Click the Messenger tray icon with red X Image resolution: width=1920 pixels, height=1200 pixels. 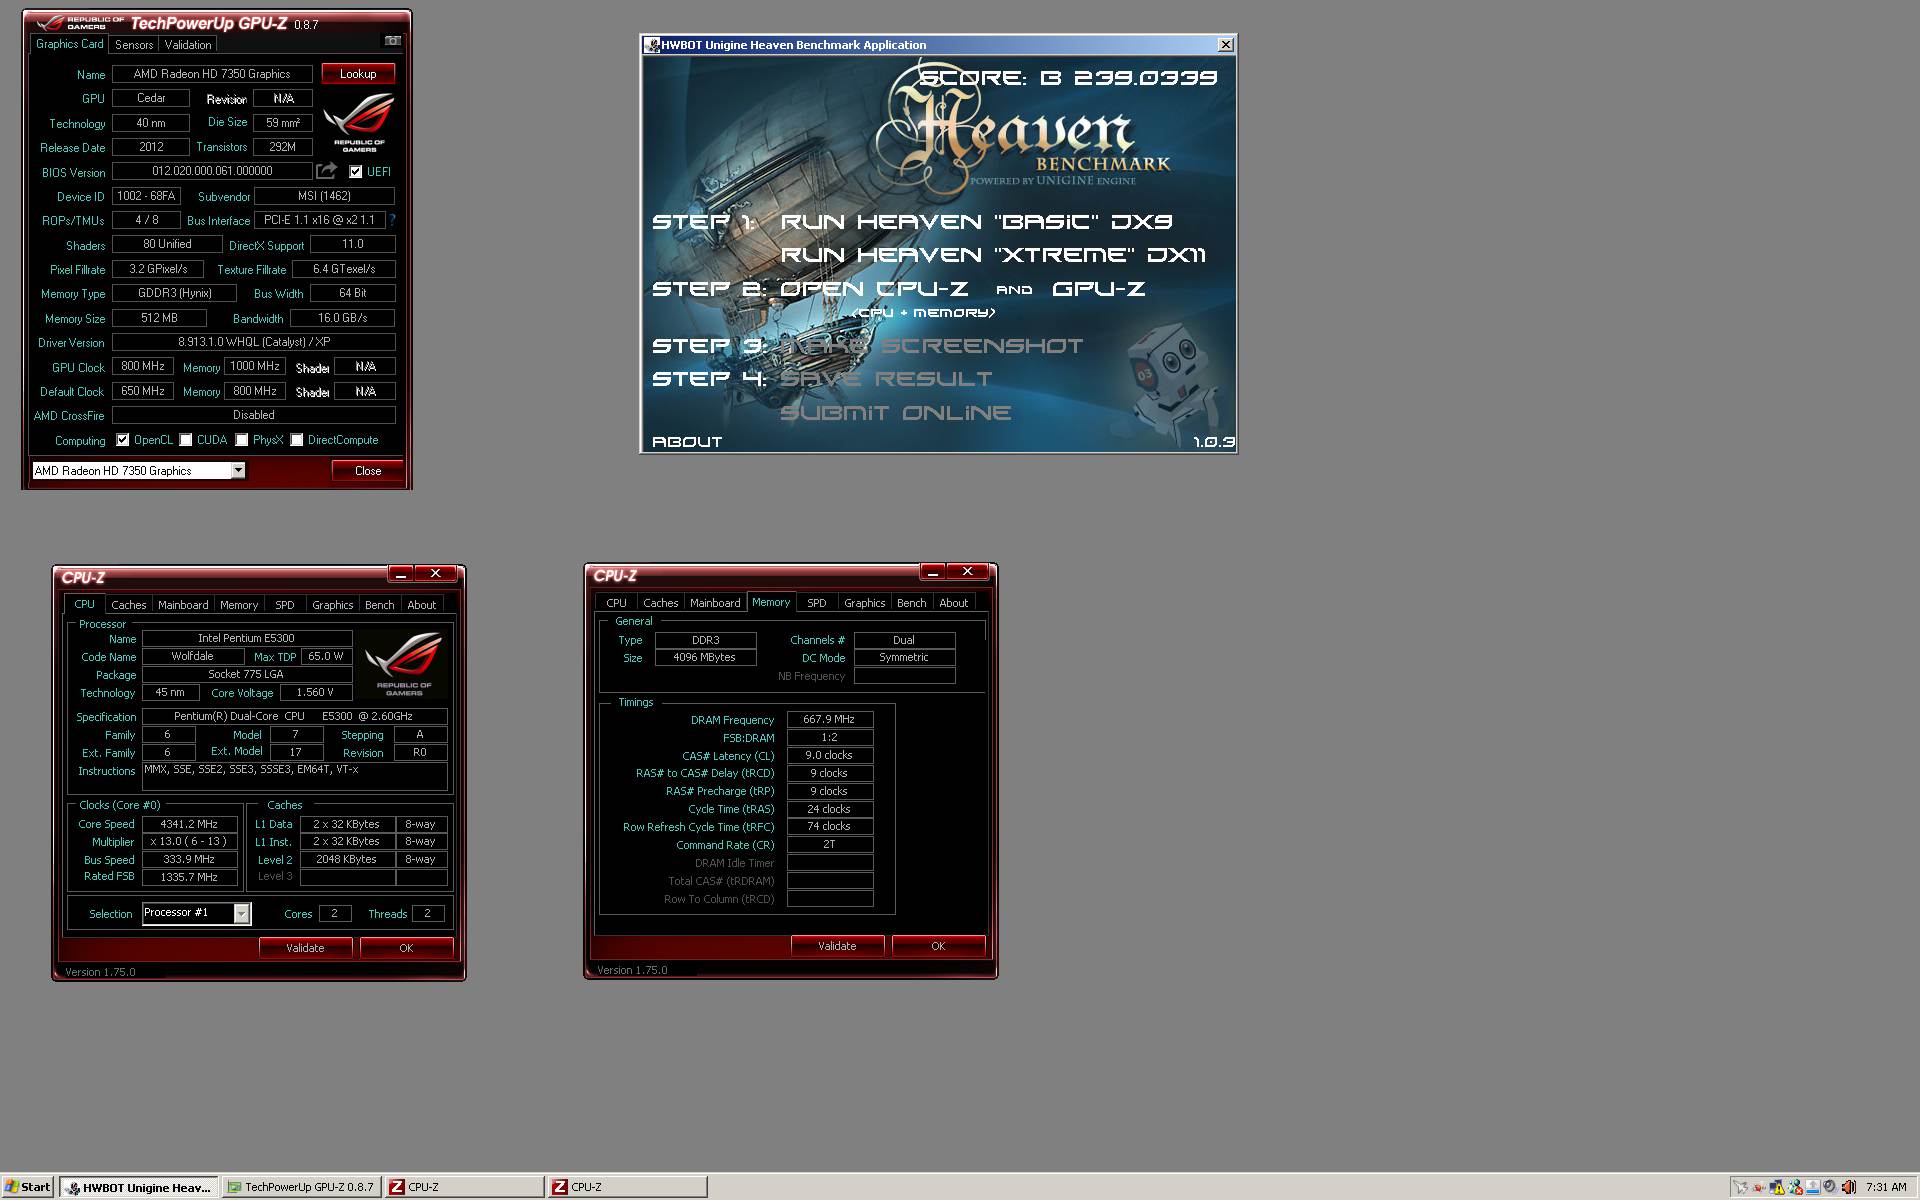[x=1795, y=1188]
